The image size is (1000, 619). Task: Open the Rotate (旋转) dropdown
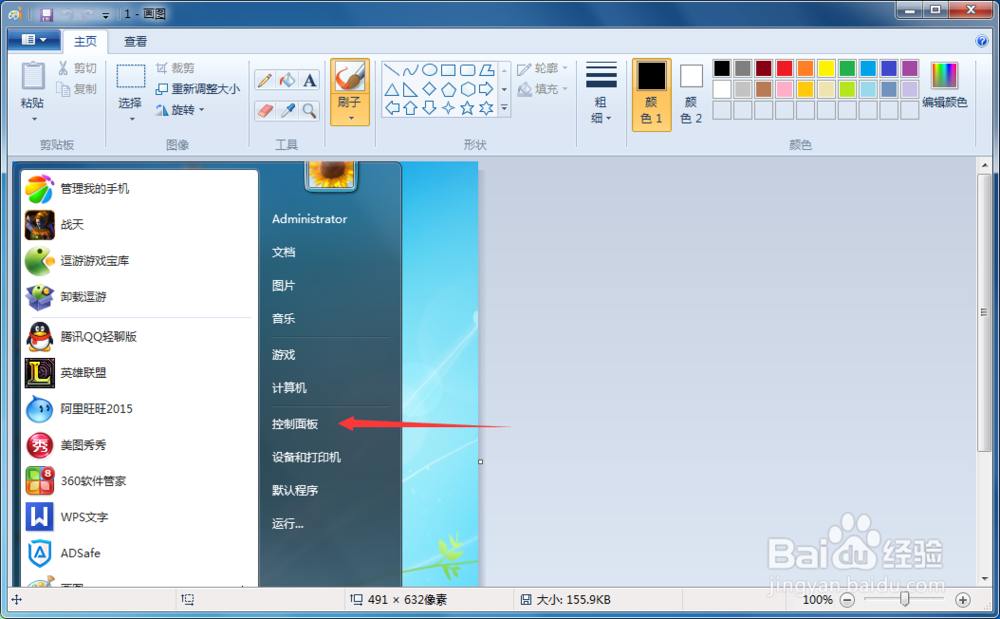[x=180, y=110]
